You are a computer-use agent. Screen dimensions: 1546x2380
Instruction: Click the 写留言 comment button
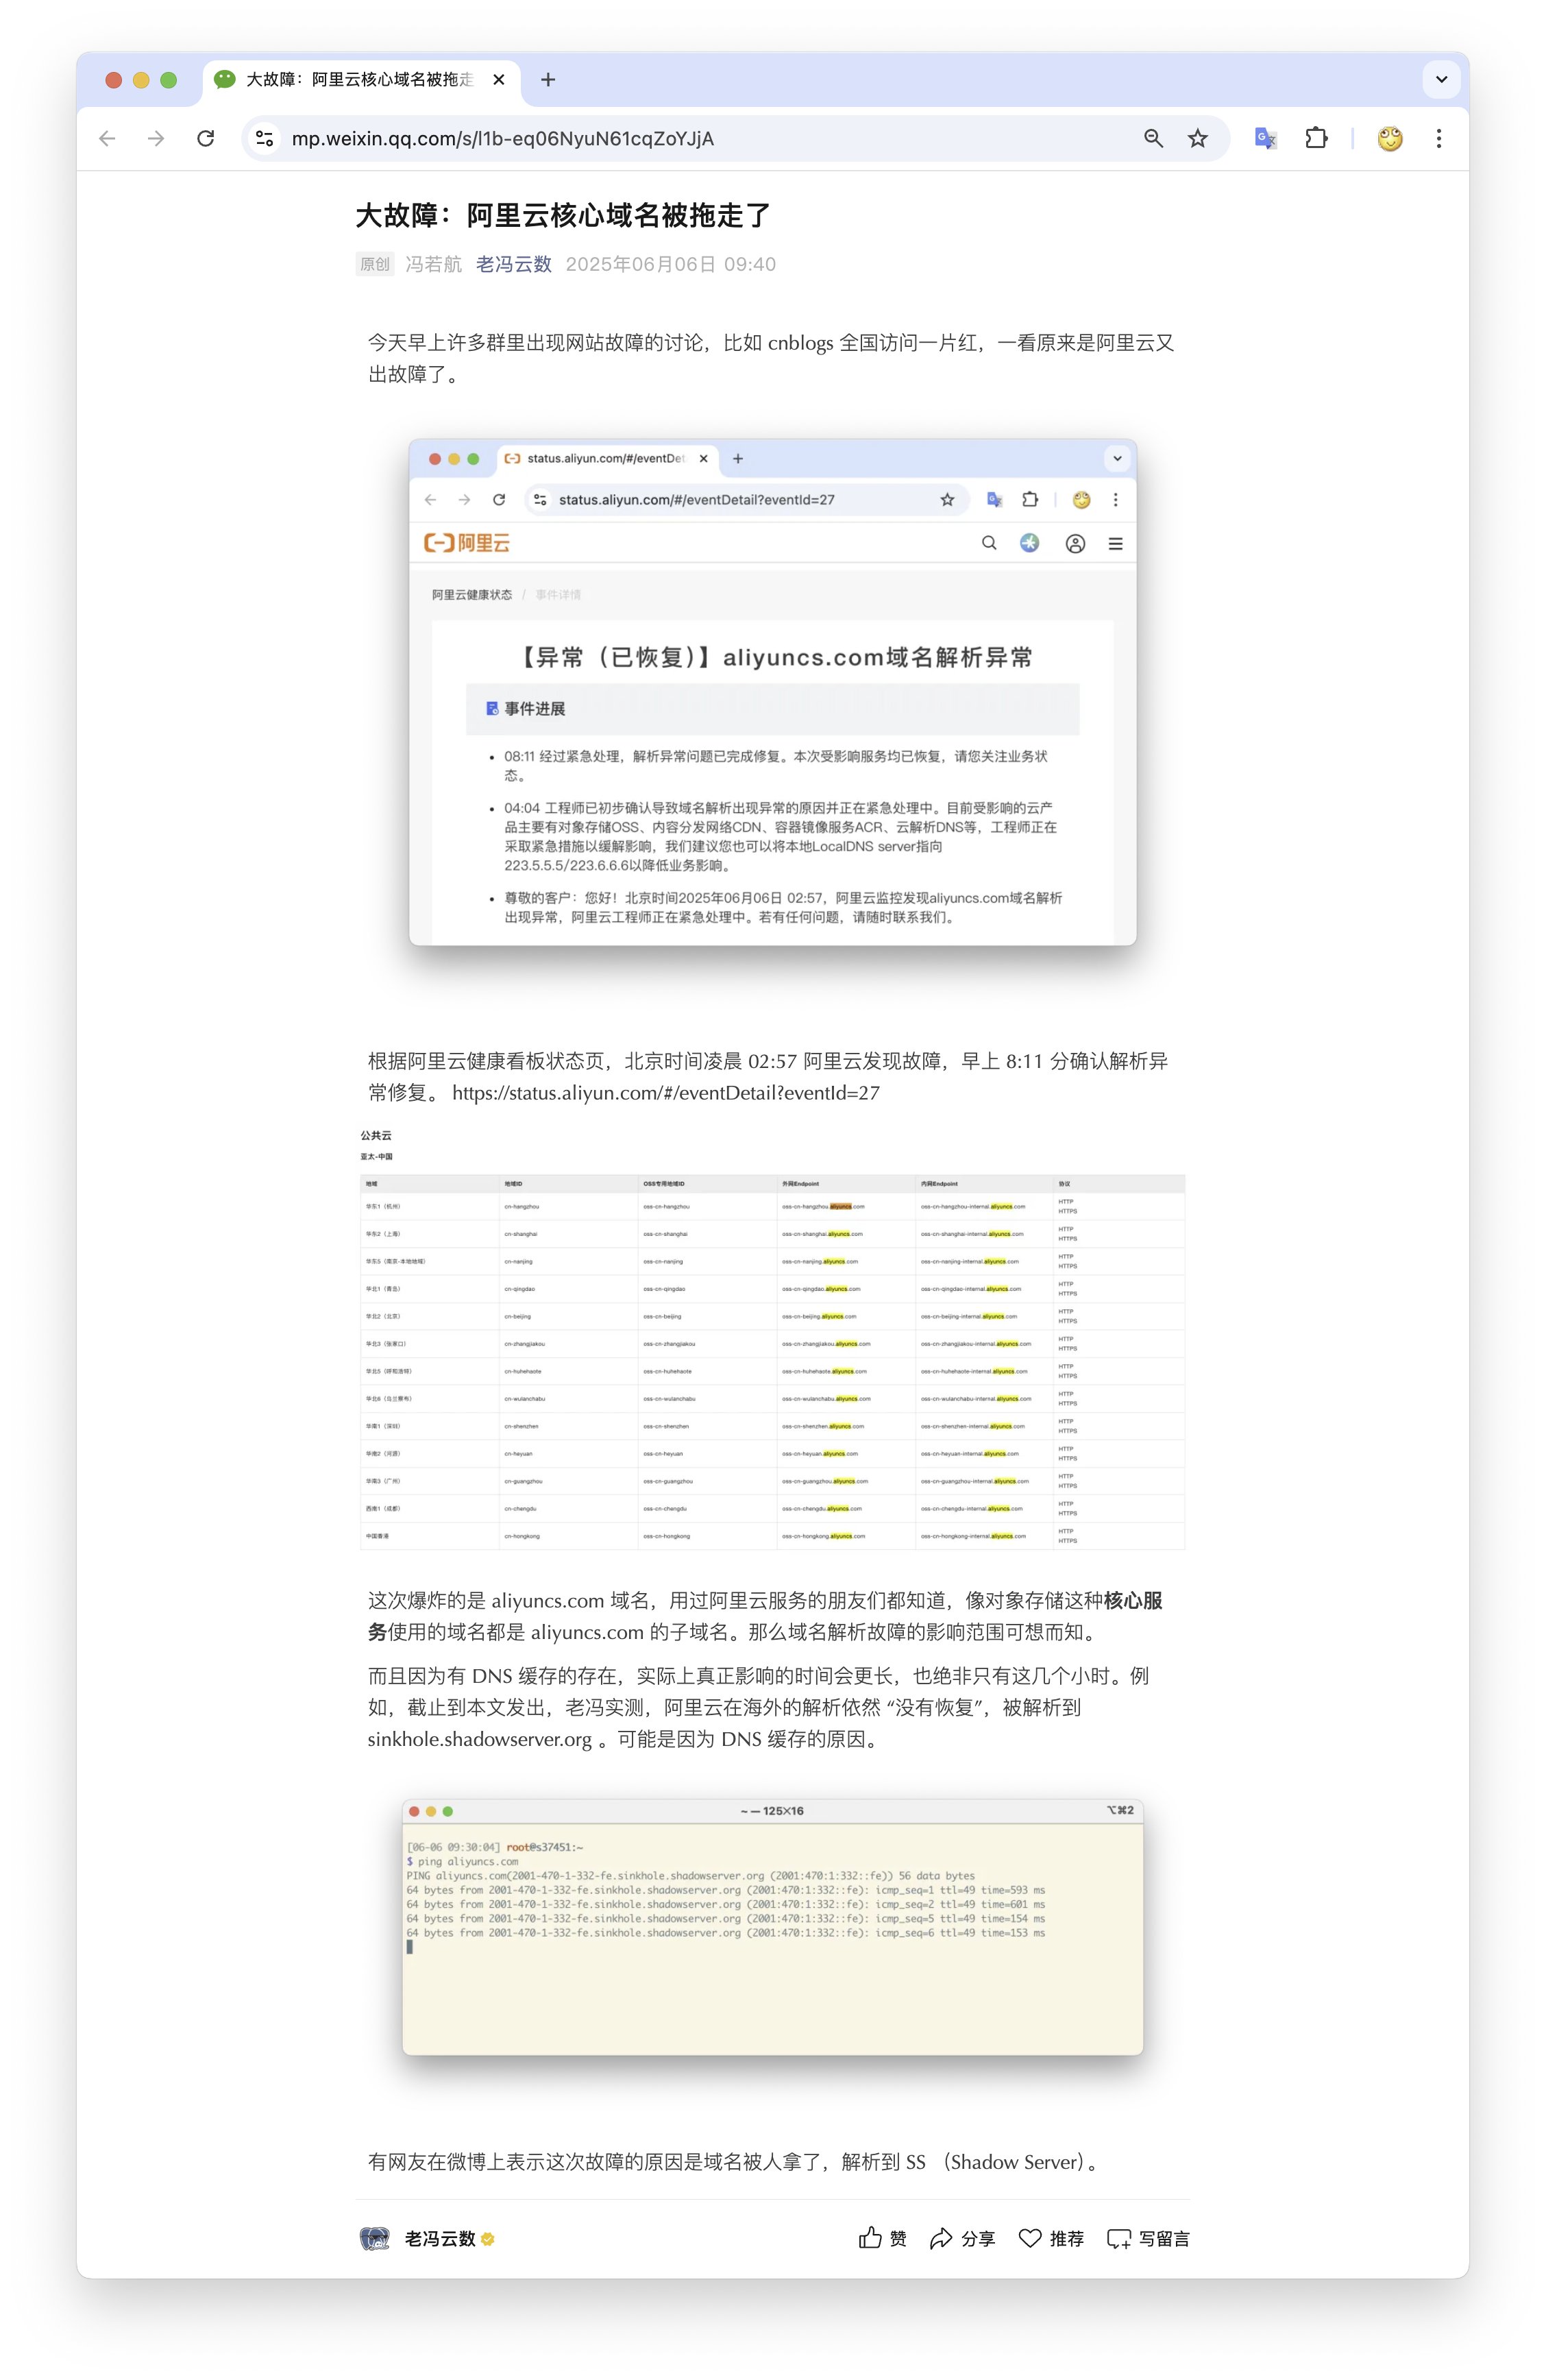[1148, 2238]
